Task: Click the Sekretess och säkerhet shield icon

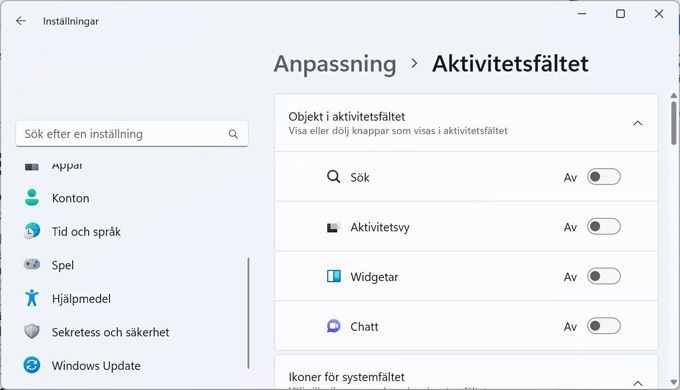Action: (32, 332)
